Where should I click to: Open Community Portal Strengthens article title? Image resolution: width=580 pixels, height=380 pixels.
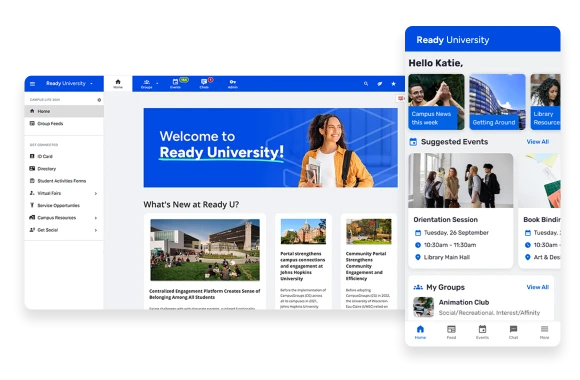[366, 266]
